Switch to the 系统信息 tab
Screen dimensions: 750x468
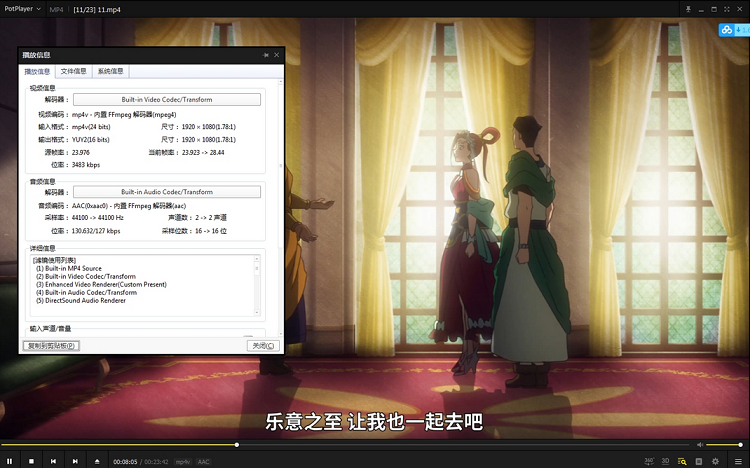pyautogui.click(x=109, y=72)
